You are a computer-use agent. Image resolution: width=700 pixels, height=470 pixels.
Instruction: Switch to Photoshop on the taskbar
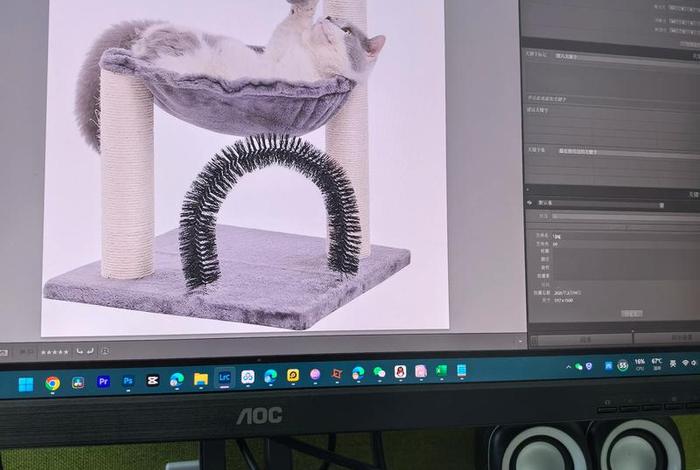click(128, 381)
